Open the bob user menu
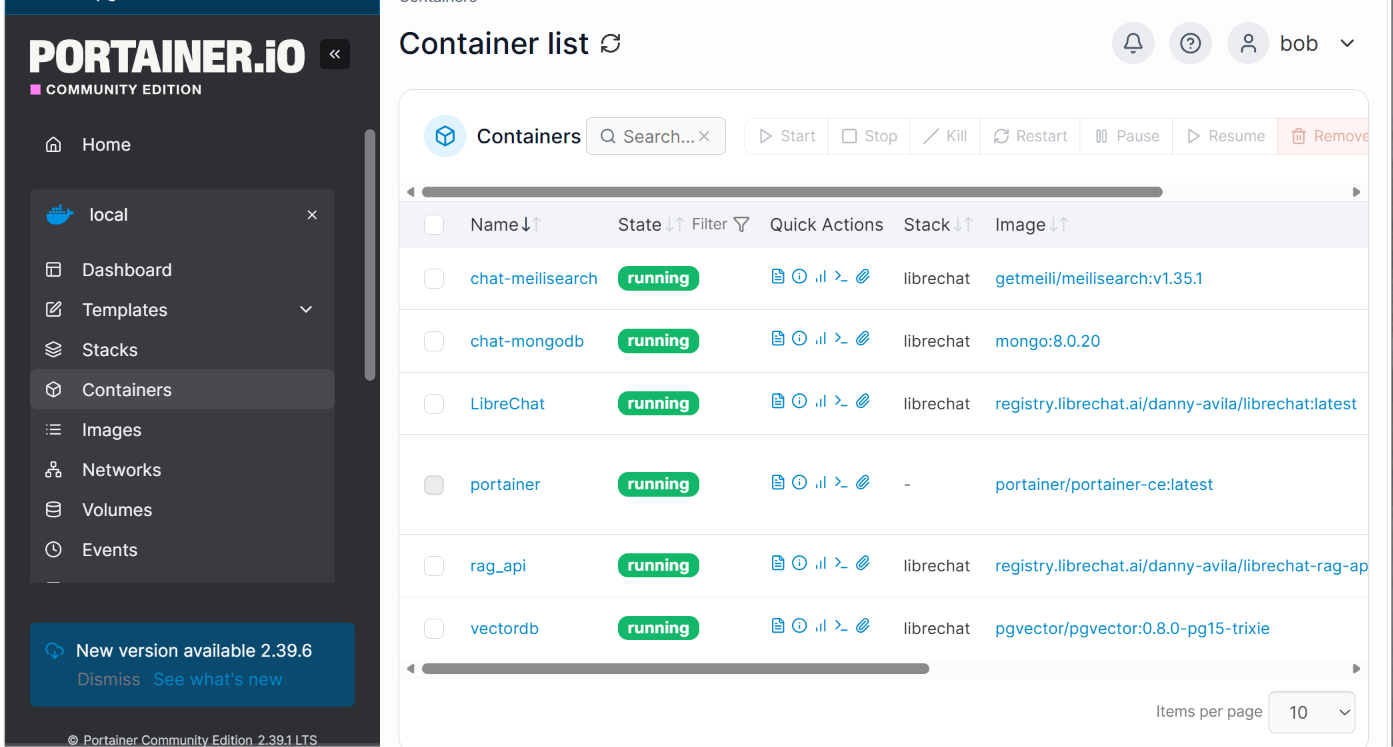This screenshot has width=1393, height=747. [1292, 44]
